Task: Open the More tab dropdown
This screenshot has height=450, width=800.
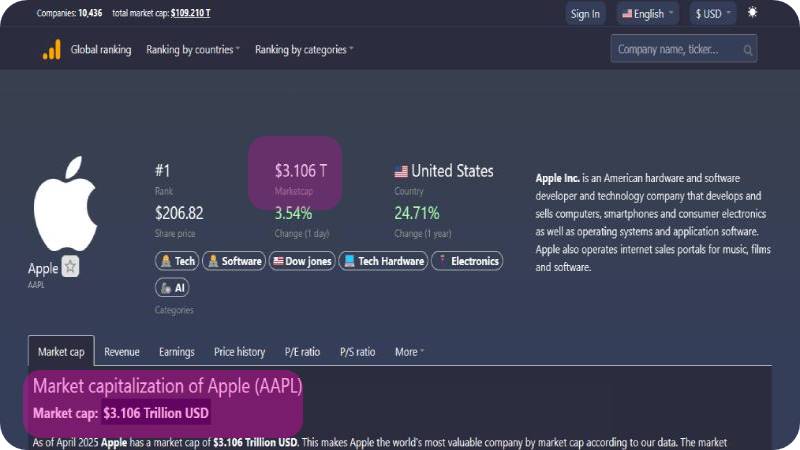Action: (409, 352)
